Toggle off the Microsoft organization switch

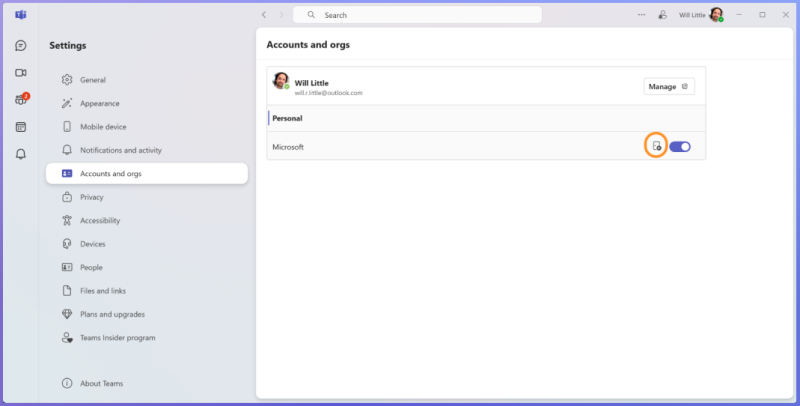tap(680, 147)
